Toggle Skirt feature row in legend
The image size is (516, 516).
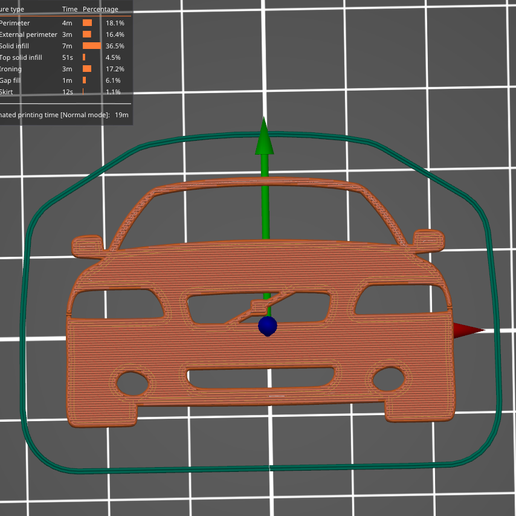pyautogui.click(x=65, y=92)
